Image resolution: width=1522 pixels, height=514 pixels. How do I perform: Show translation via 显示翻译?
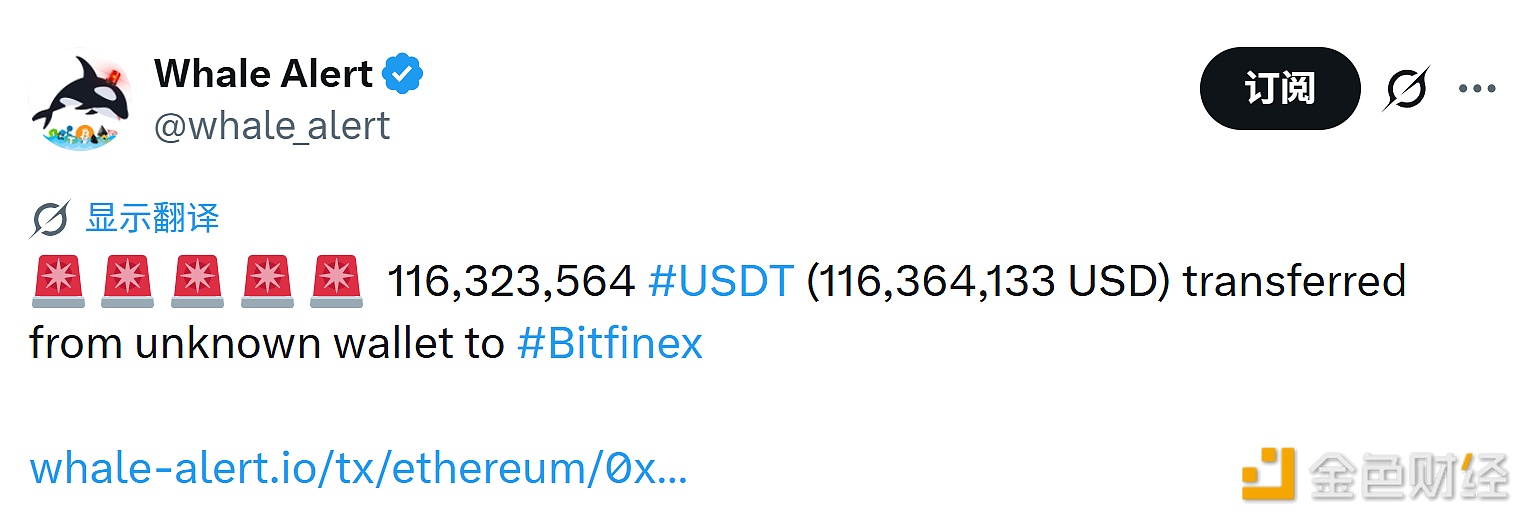(152, 218)
